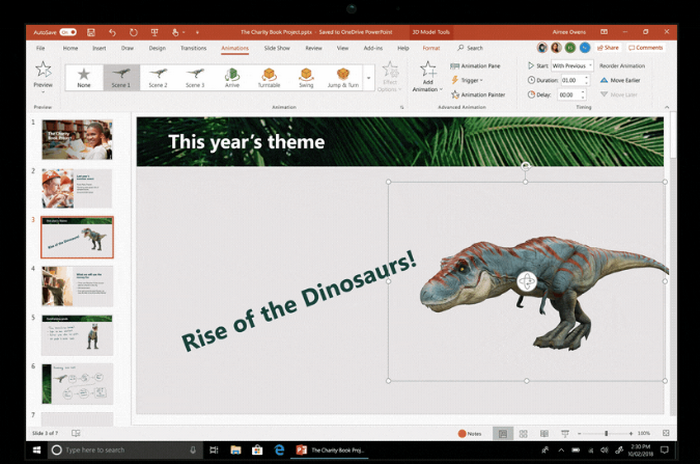Screen dimensions: 700x464
Task: Click the Search box in ribbon
Action: (x=470, y=48)
